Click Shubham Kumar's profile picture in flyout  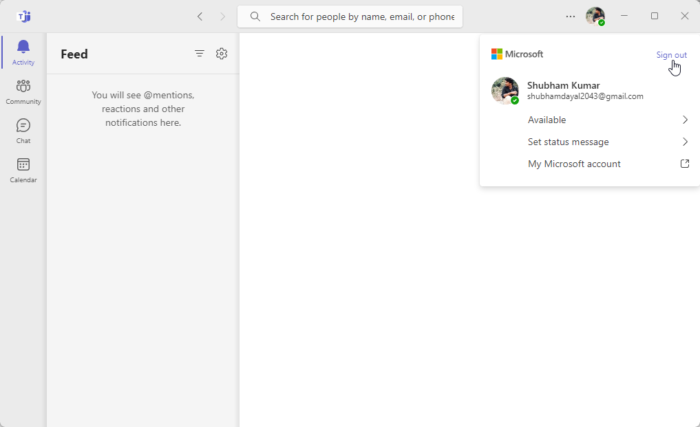pos(505,90)
